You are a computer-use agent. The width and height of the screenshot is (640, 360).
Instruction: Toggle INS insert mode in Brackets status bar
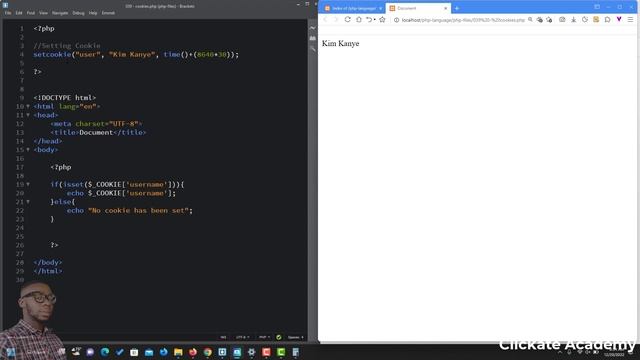click(223, 338)
